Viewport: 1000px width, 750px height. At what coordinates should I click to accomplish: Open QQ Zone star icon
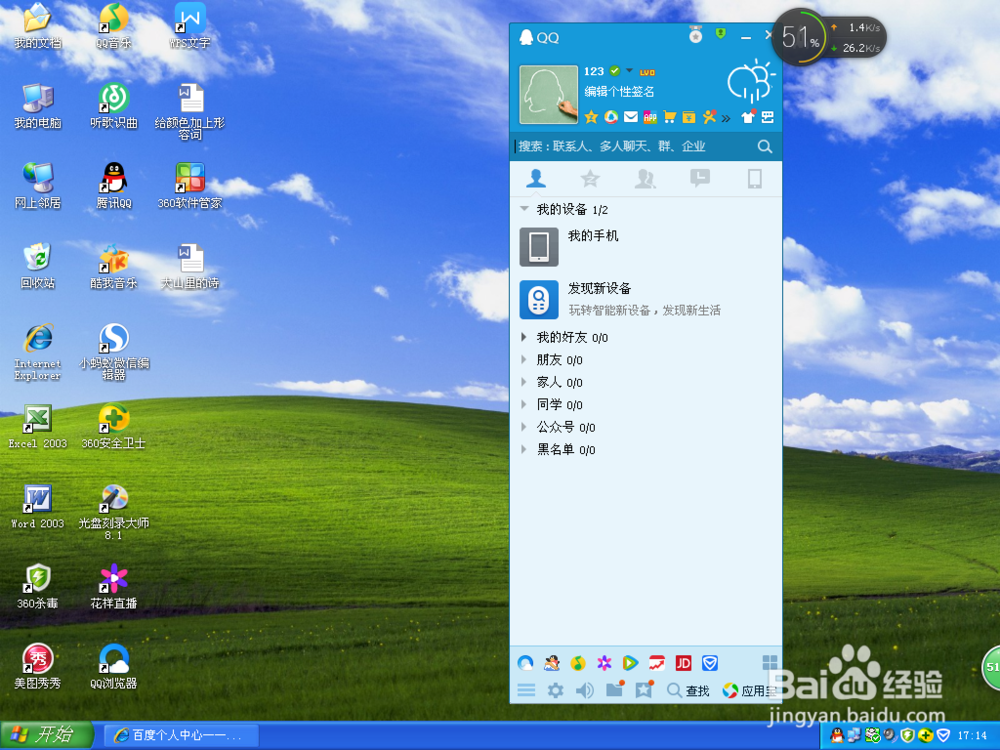(591, 117)
